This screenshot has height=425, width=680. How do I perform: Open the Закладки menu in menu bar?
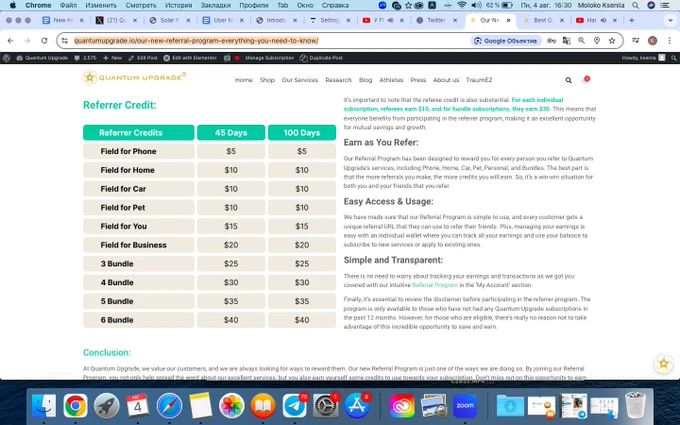216,5
